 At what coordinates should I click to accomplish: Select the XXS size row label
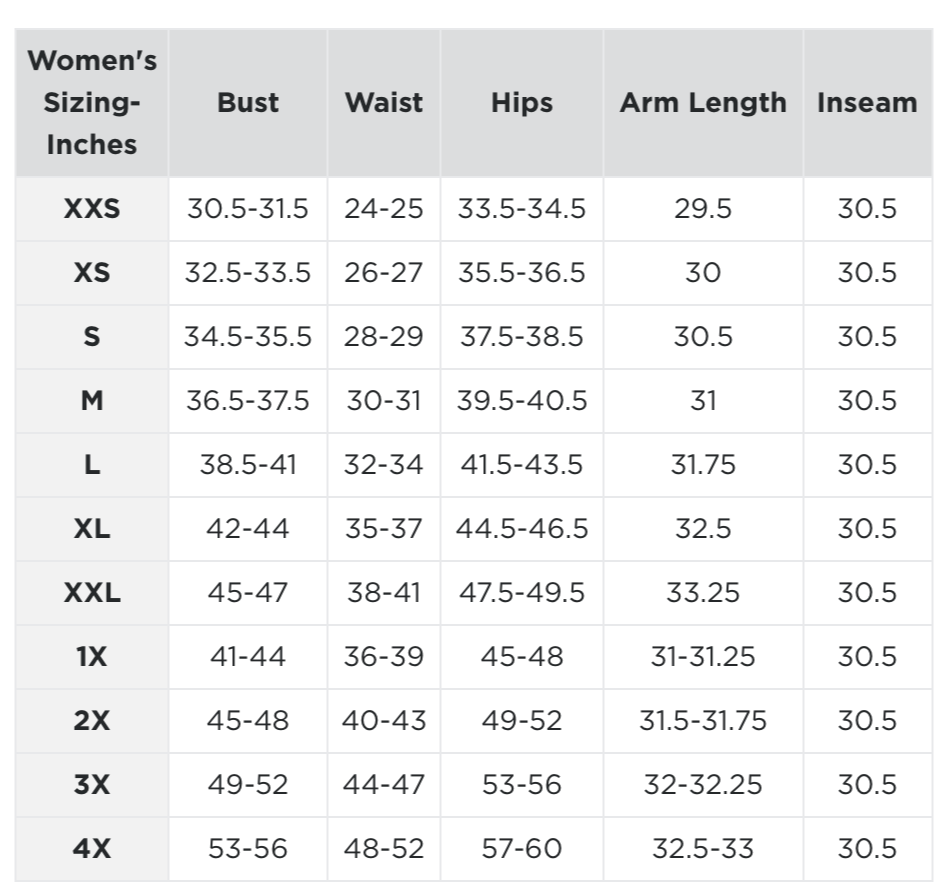coord(92,209)
